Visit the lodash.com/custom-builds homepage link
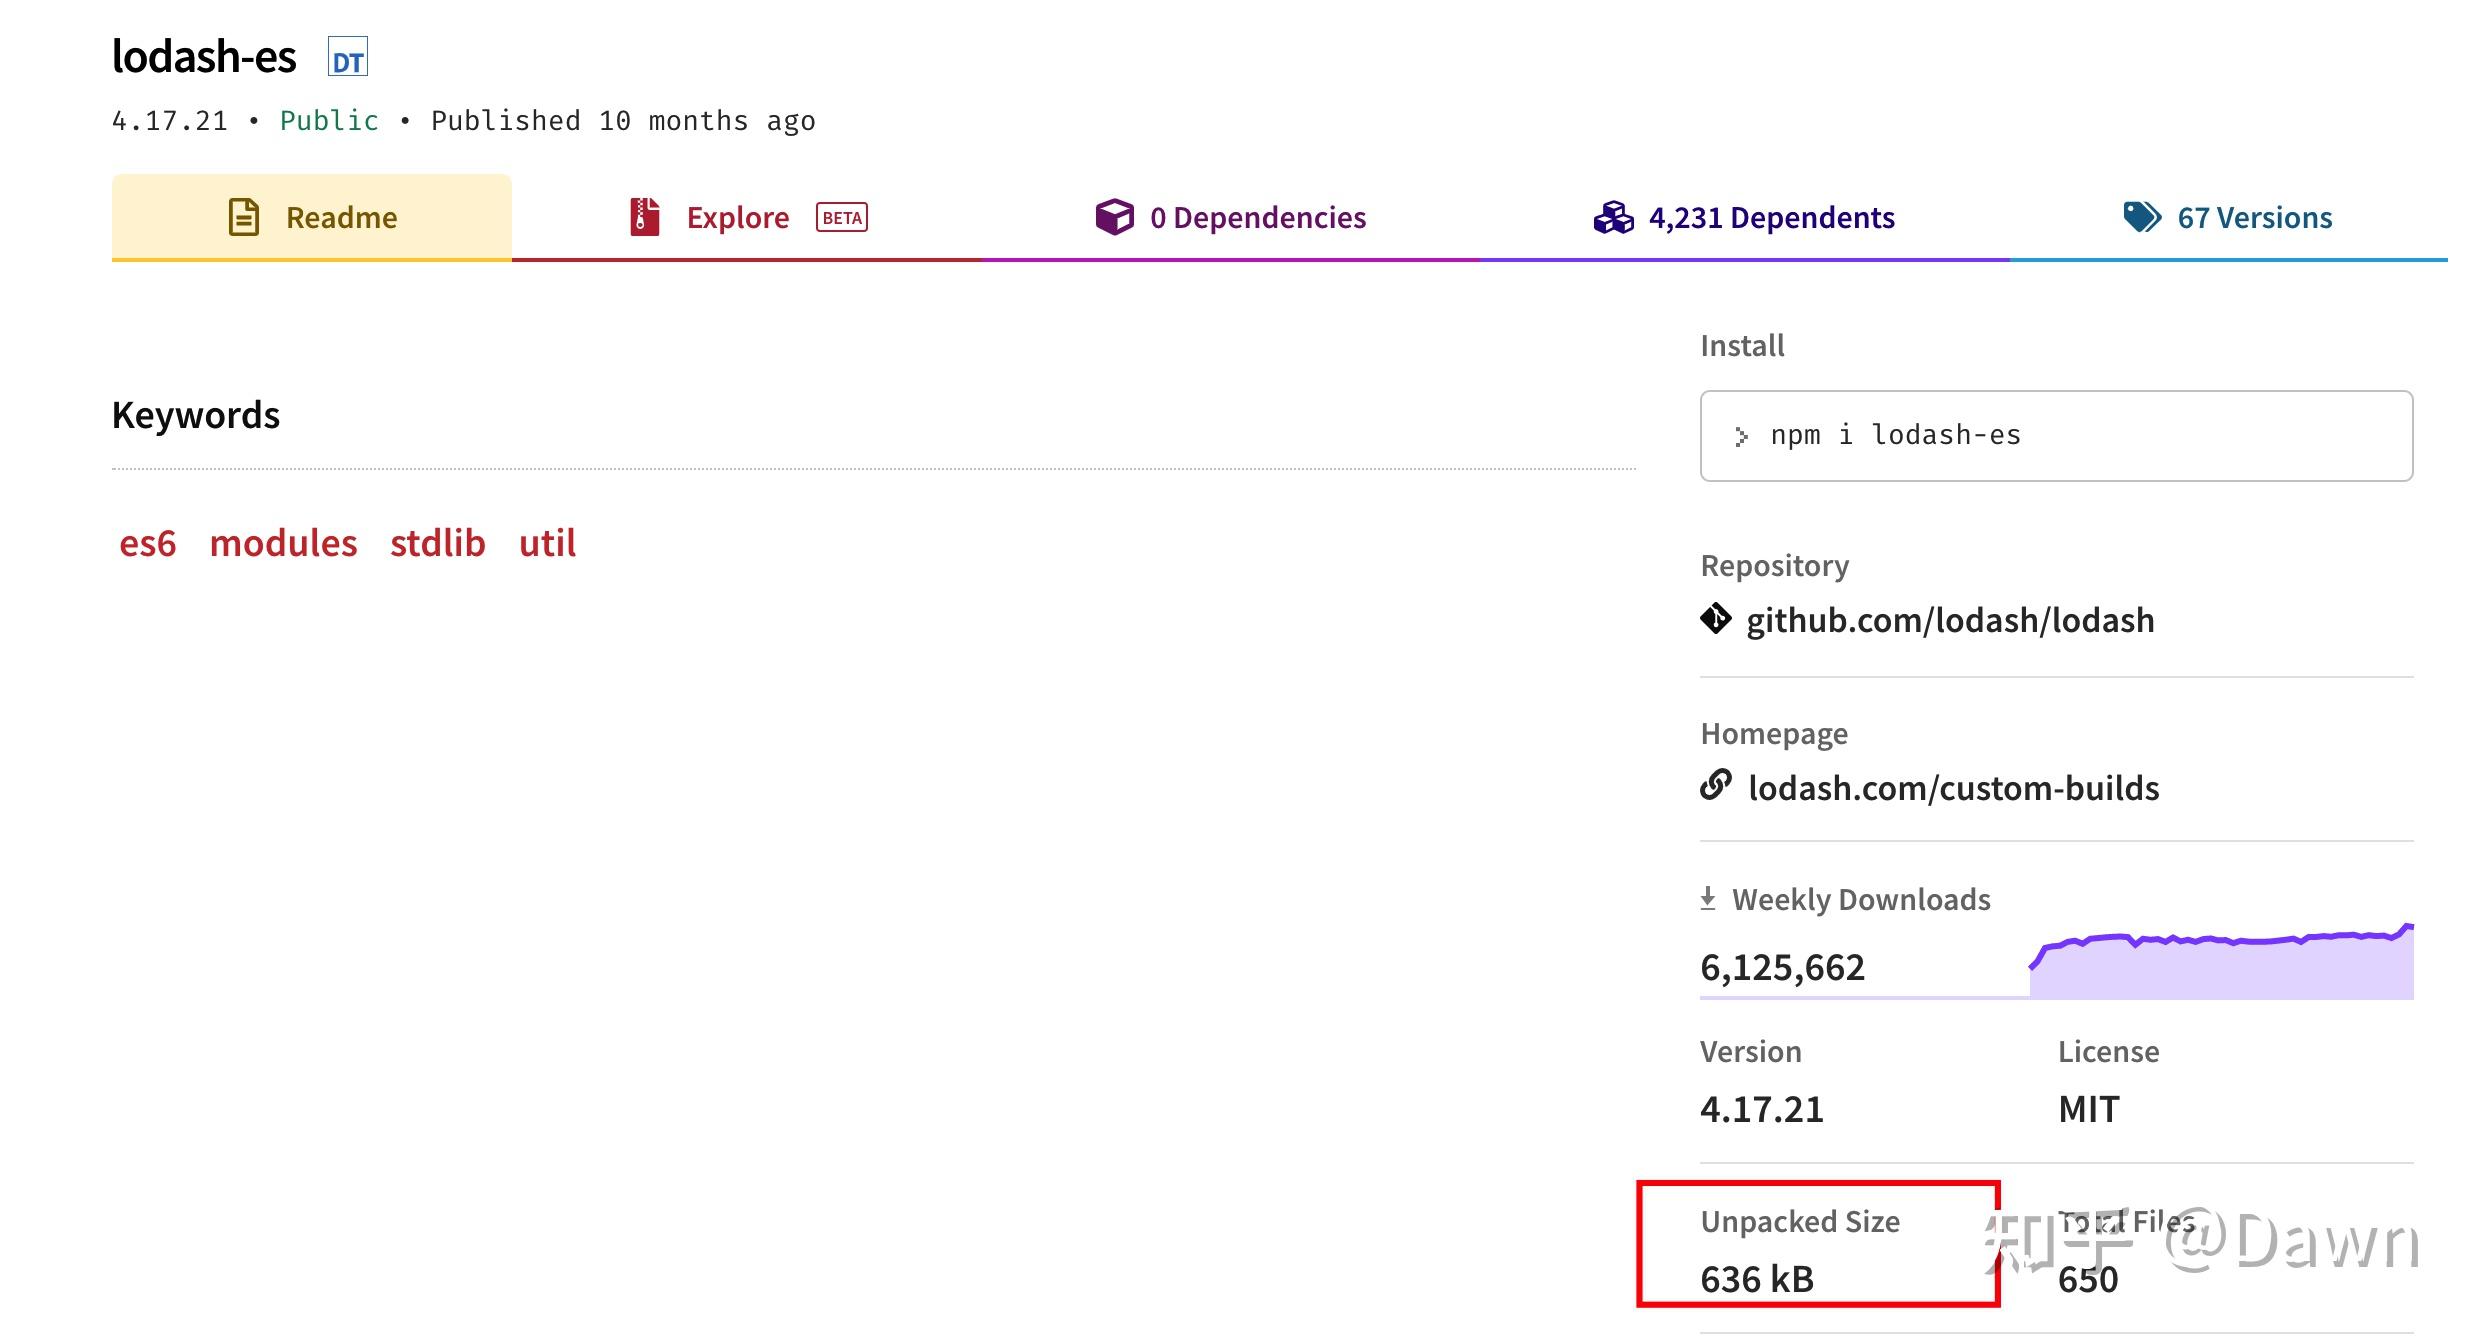This screenshot has width=2484, height=1340. click(1953, 788)
